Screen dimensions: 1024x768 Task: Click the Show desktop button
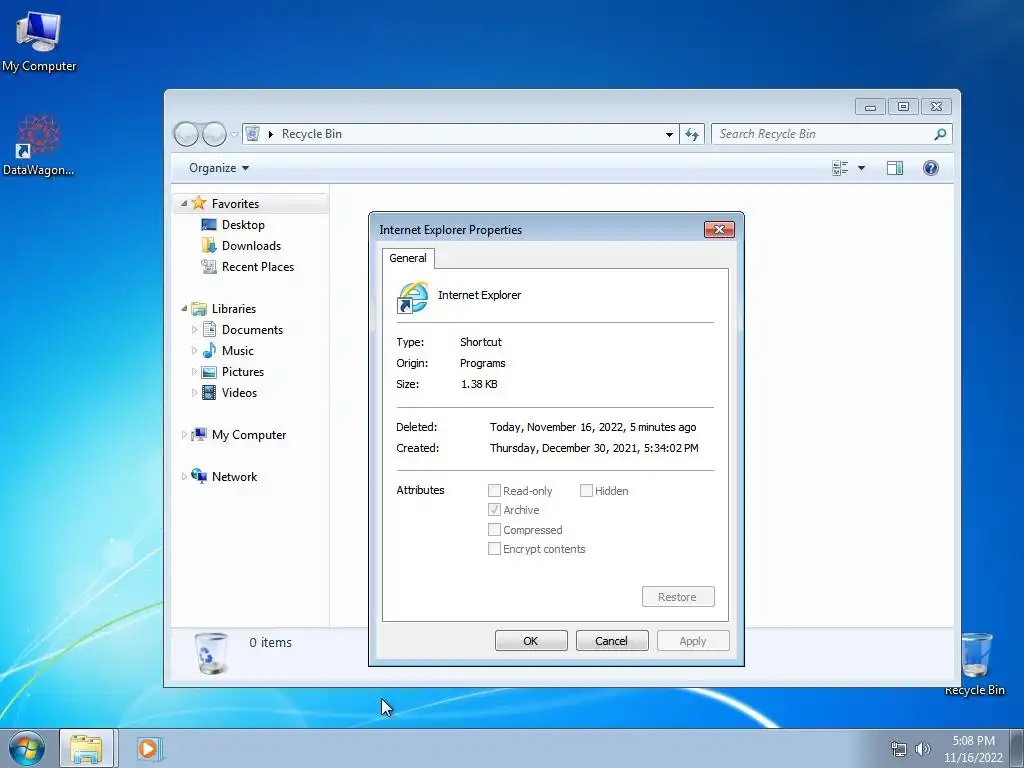1017,748
